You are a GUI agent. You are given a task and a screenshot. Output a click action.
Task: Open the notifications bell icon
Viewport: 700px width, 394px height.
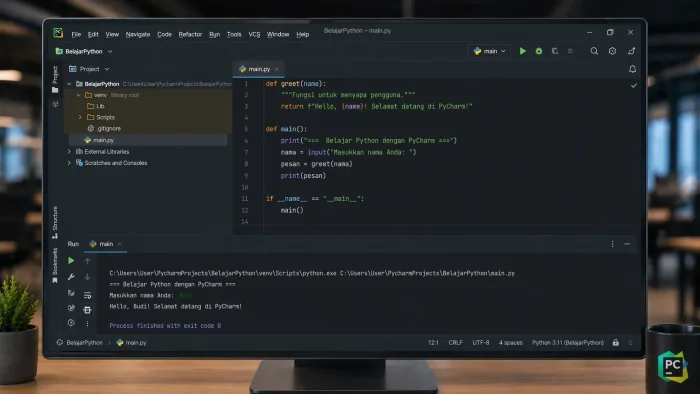[x=633, y=69]
